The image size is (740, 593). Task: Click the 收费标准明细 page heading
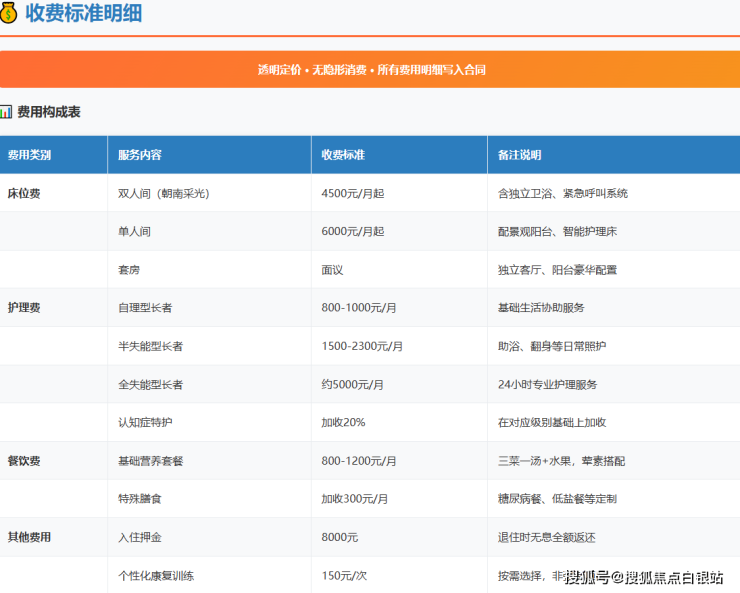click(x=84, y=13)
